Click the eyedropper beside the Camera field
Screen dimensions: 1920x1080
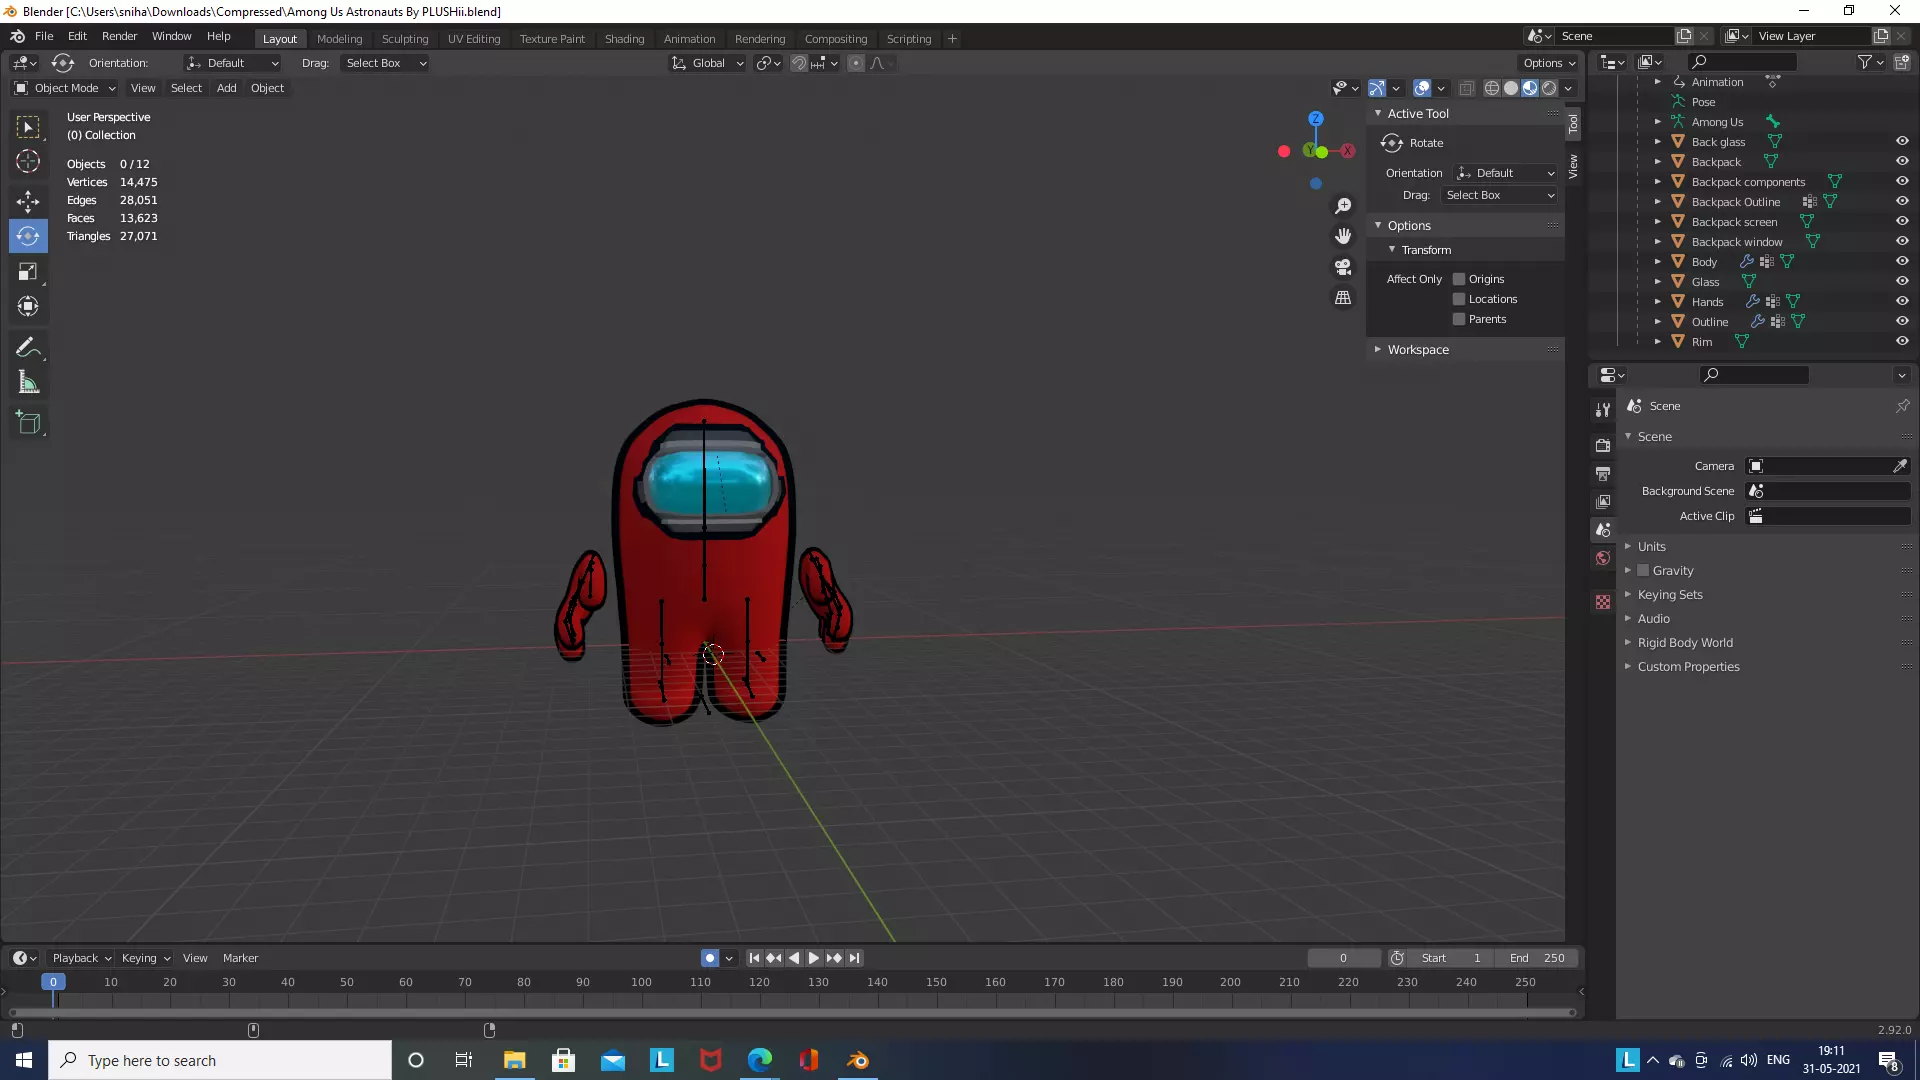pyautogui.click(x=1899, y=466)
